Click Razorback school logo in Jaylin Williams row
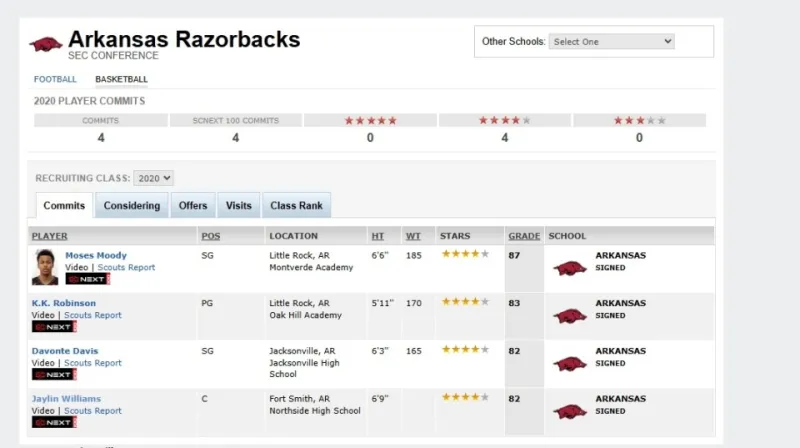Viewport: 800px width, 448px height. click(570, 411)
